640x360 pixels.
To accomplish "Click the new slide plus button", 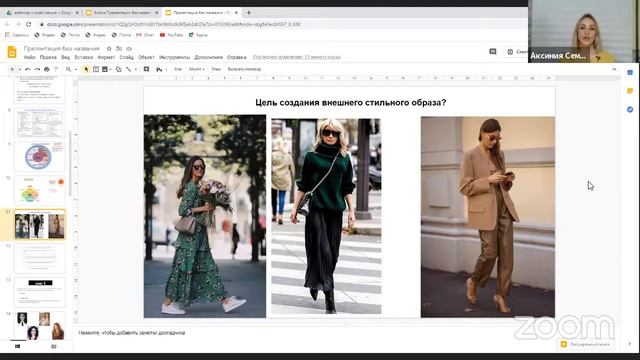I will click(x=12, y=69).
